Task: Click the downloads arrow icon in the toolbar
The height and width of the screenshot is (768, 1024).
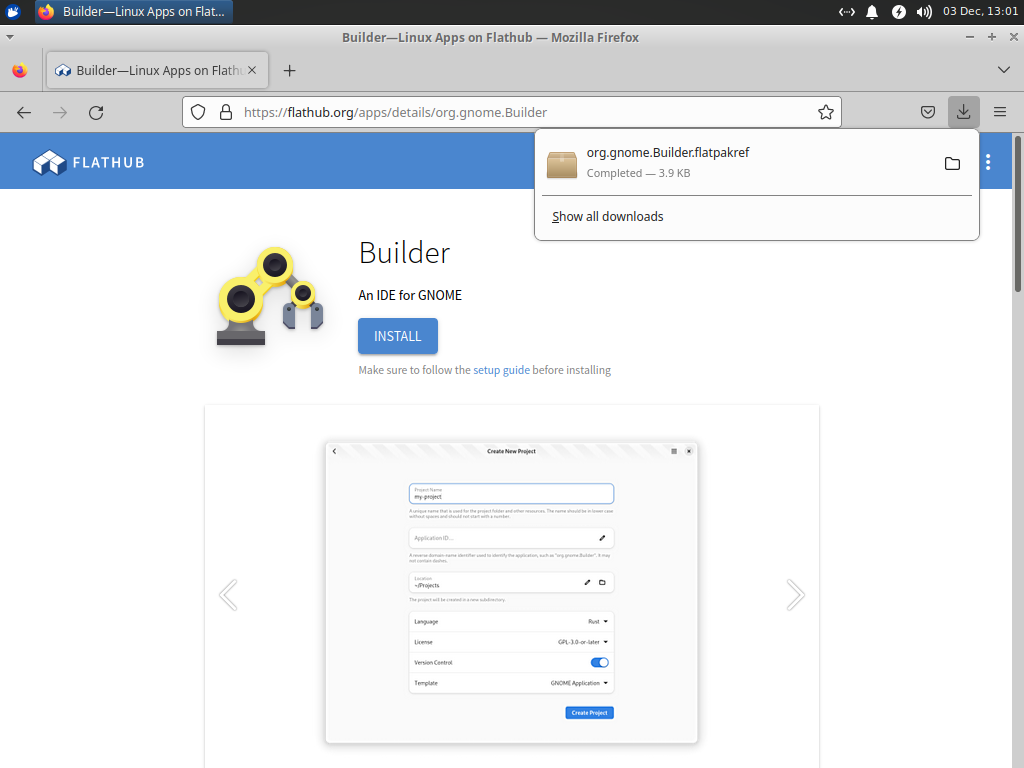Action: 963,111
